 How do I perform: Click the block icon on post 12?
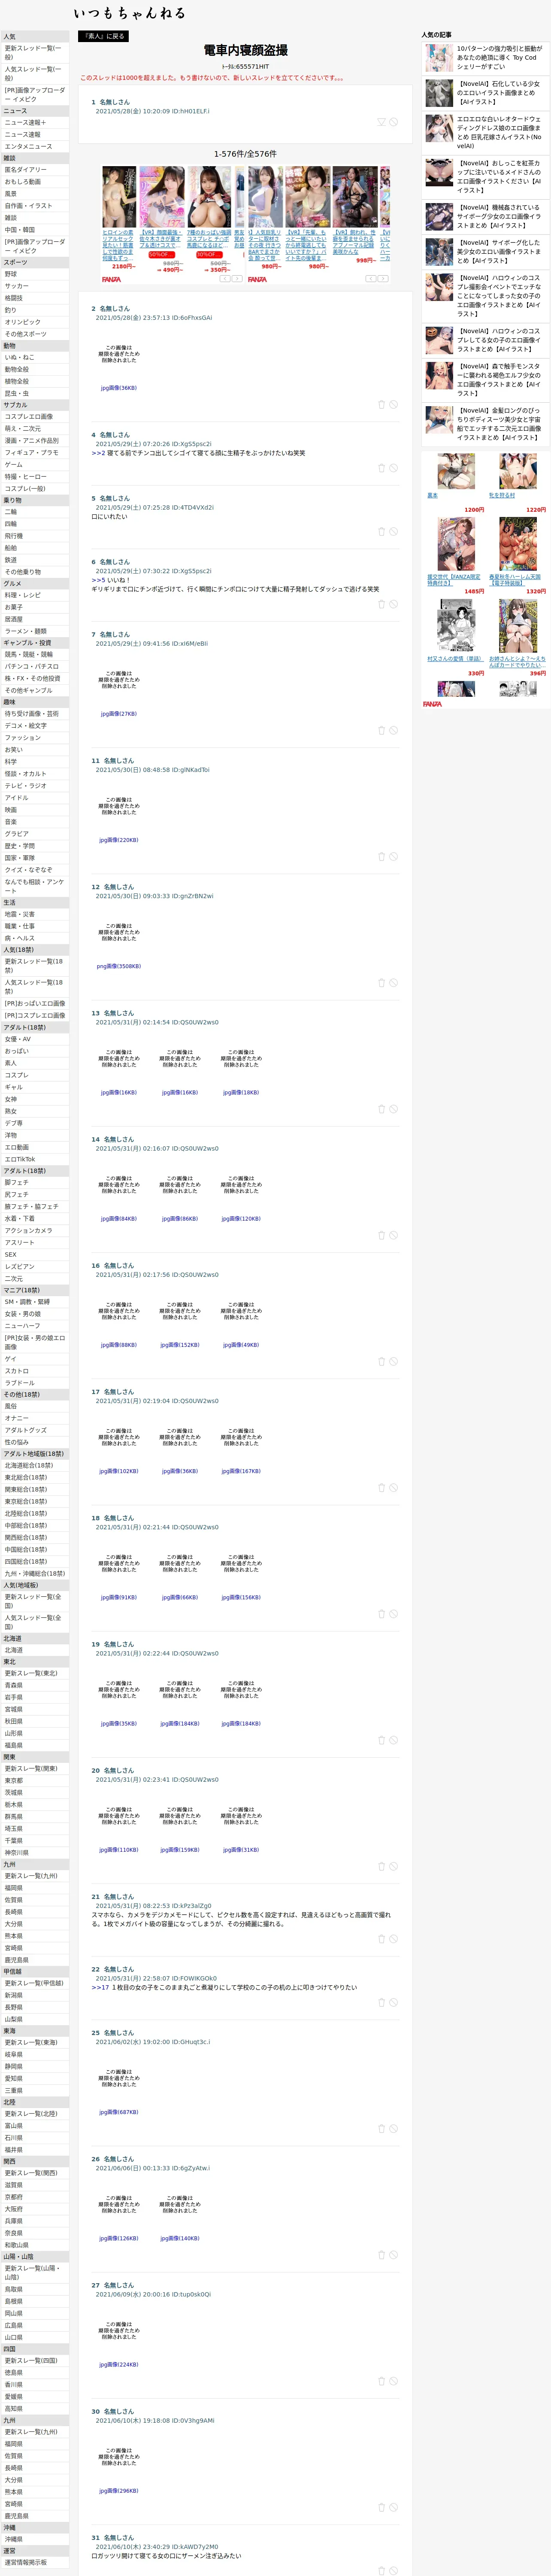pyautogui.click(x=394, y=983)
